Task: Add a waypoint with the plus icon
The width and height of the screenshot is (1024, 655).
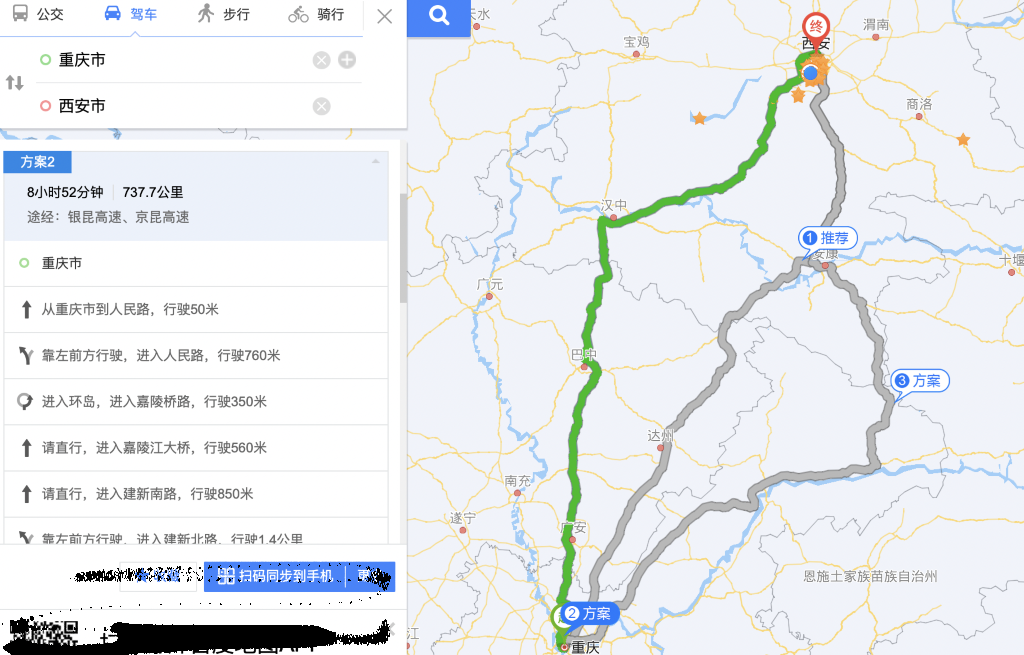Action: point(347,60)
